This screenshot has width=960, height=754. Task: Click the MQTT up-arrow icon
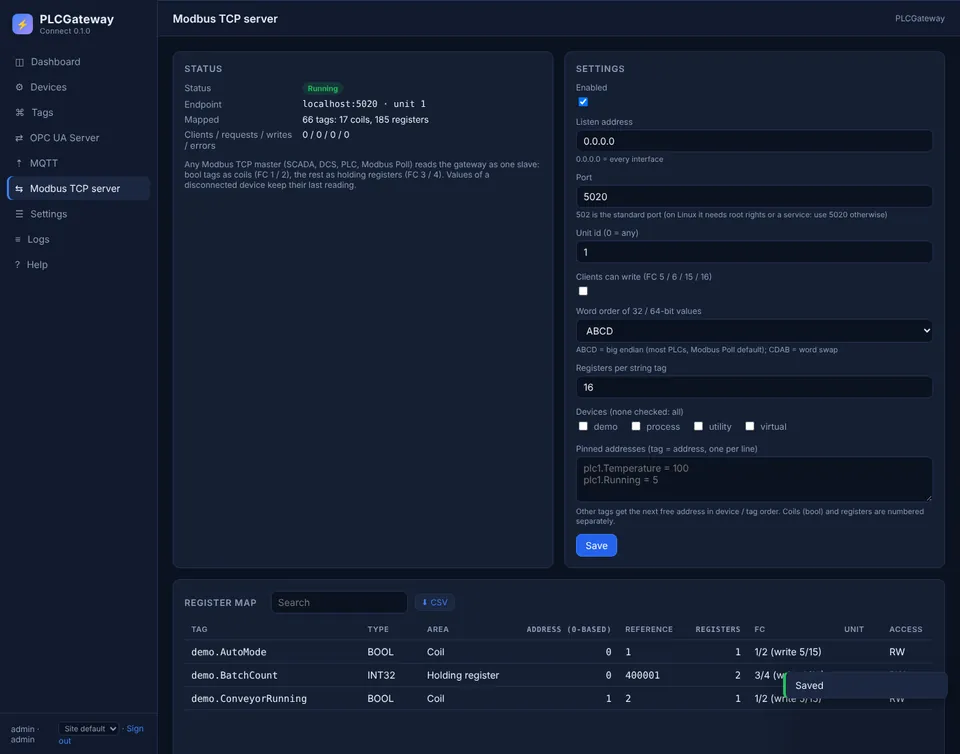click(x=19, y=163)
